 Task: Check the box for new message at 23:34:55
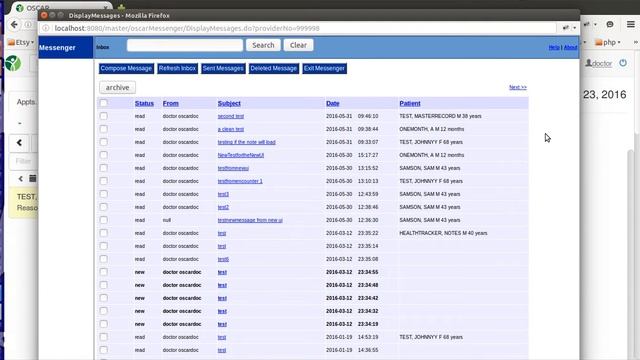tap(104, 272)
